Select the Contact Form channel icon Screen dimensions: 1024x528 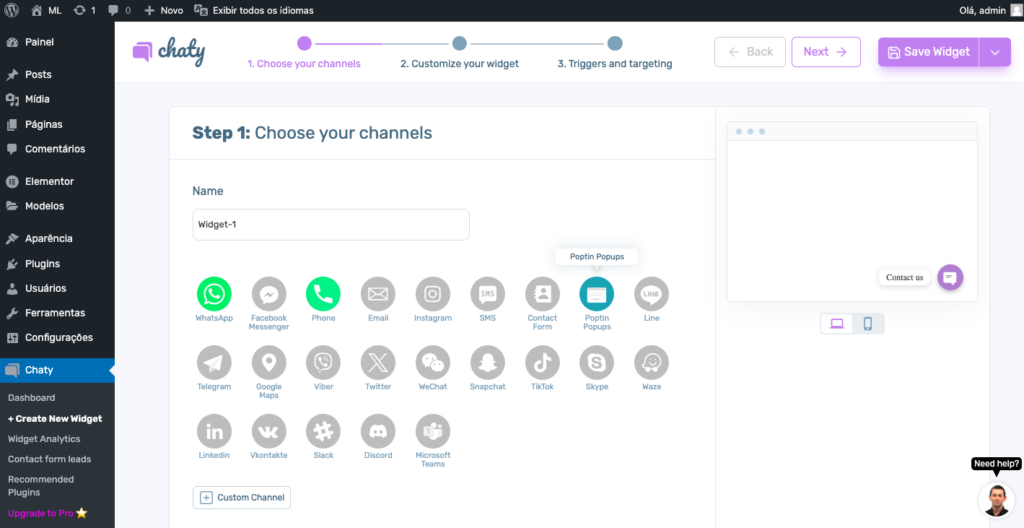tap(543, 294)
